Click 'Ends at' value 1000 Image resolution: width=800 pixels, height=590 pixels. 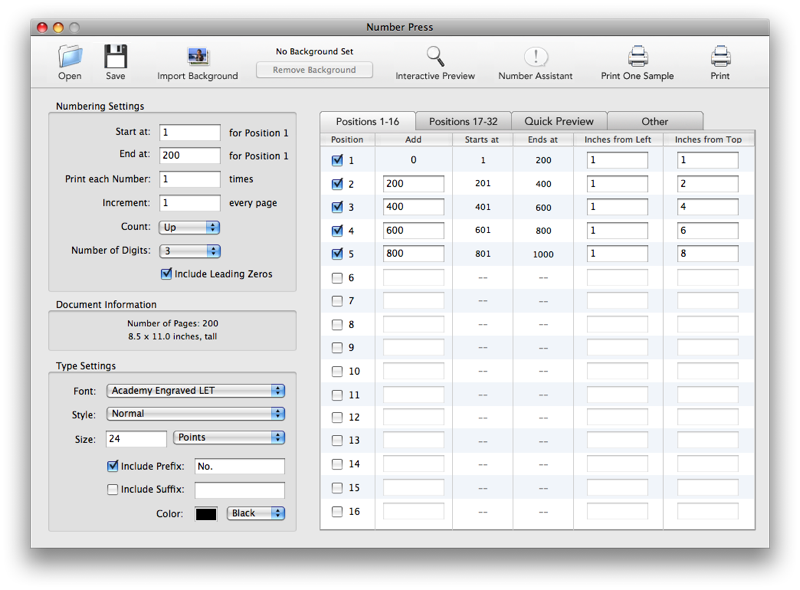click(x=543, y=254)
